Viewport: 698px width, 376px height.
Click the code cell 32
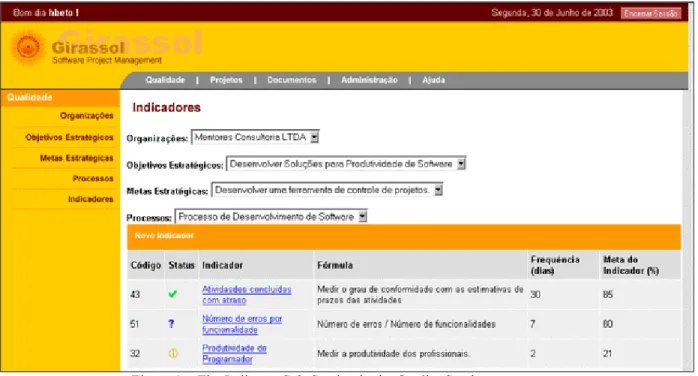(x=135, y=353)
